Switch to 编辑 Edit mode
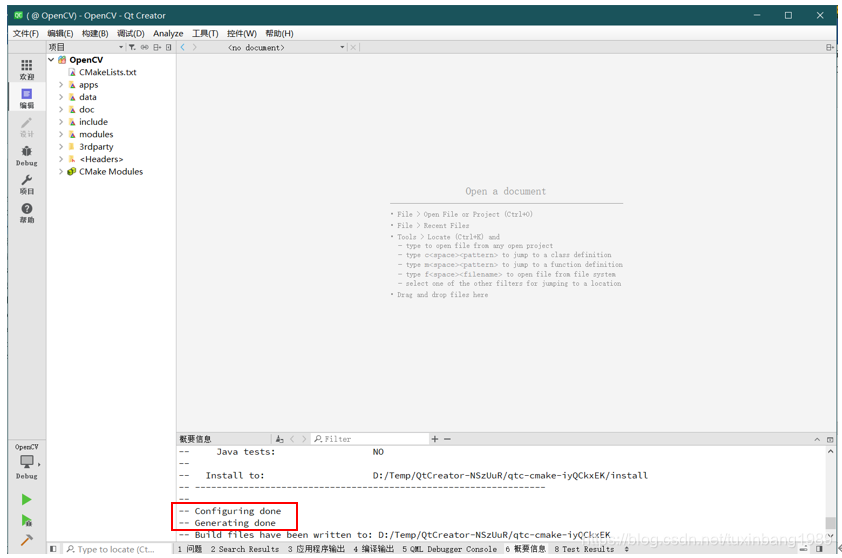The width and height of the screenshot is (842, 558). pyautogui.click(x=26, y=98)
